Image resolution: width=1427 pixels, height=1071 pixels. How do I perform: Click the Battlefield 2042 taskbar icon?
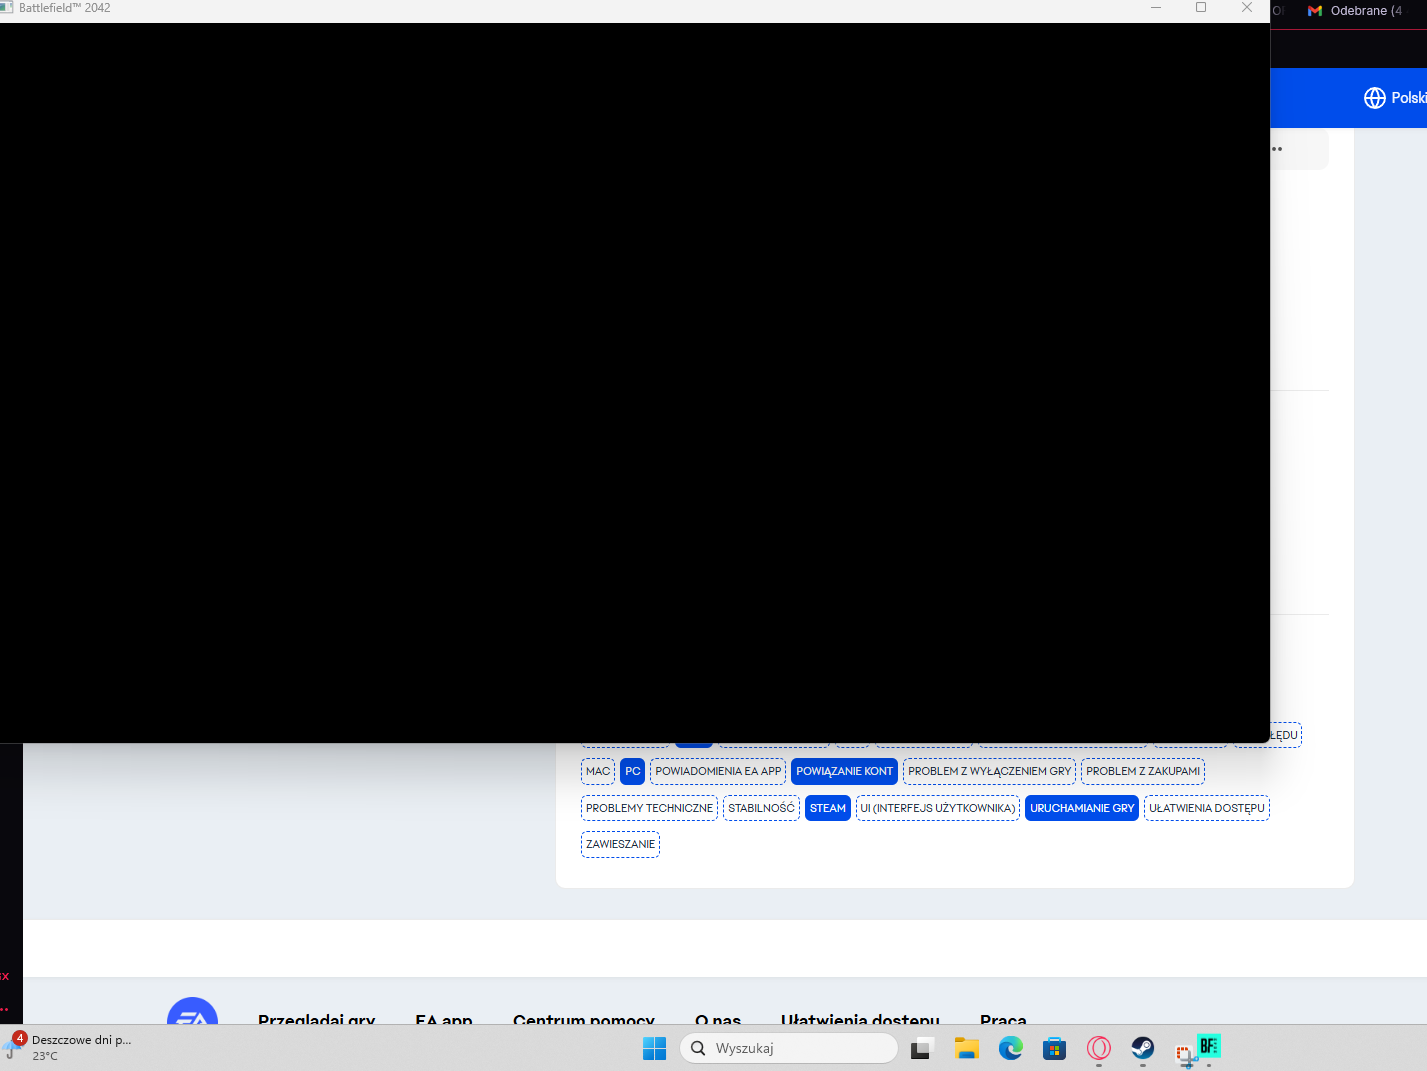point(1208,1047)
